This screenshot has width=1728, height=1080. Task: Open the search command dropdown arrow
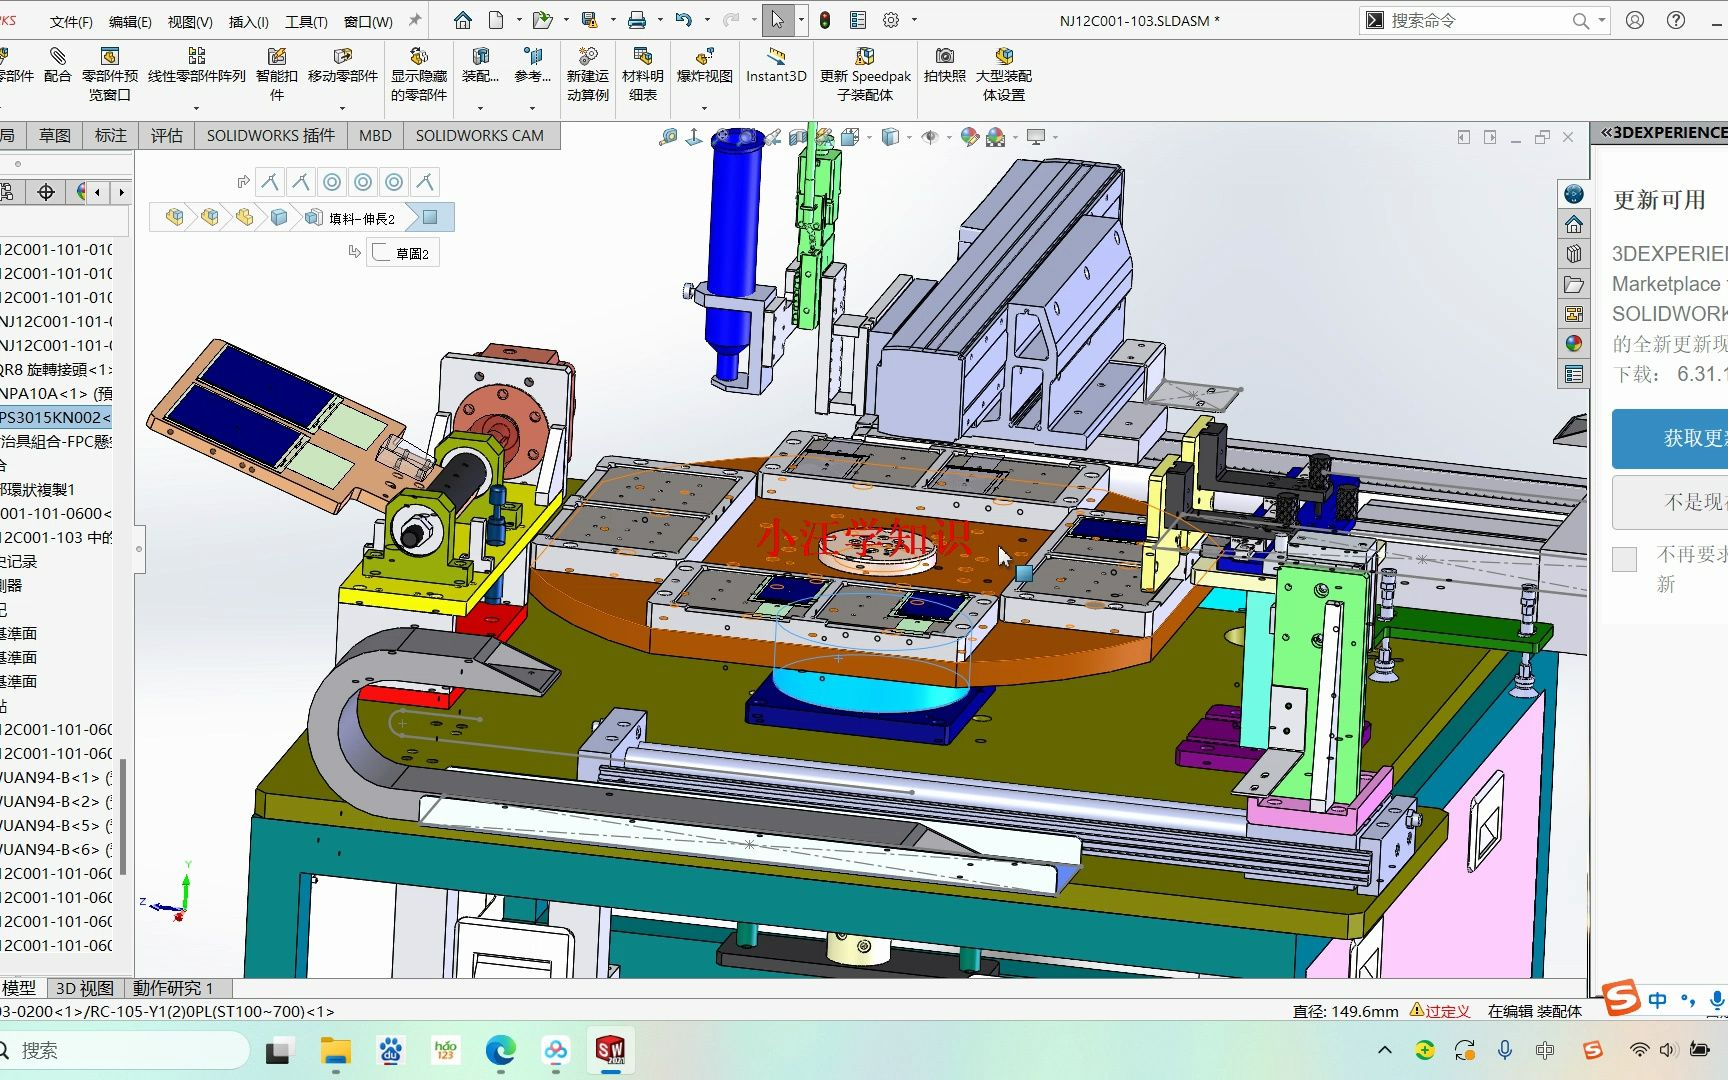[1601, 20]
